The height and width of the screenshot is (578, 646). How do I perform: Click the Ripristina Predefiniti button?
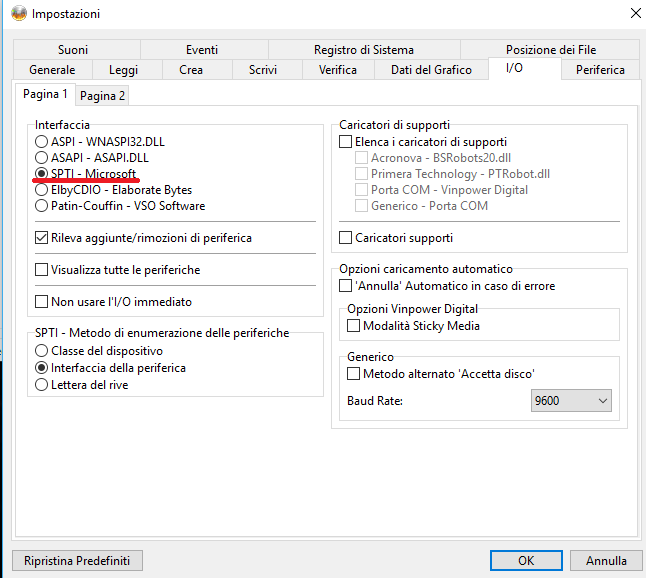(x=77, y=560)
